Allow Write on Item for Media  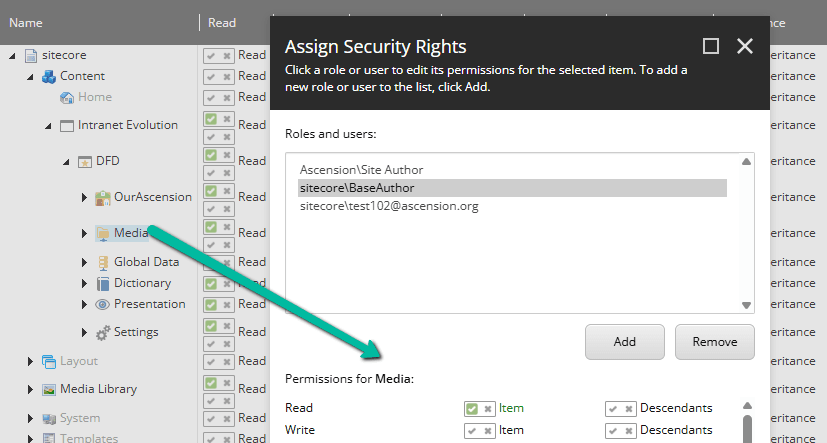472,431
